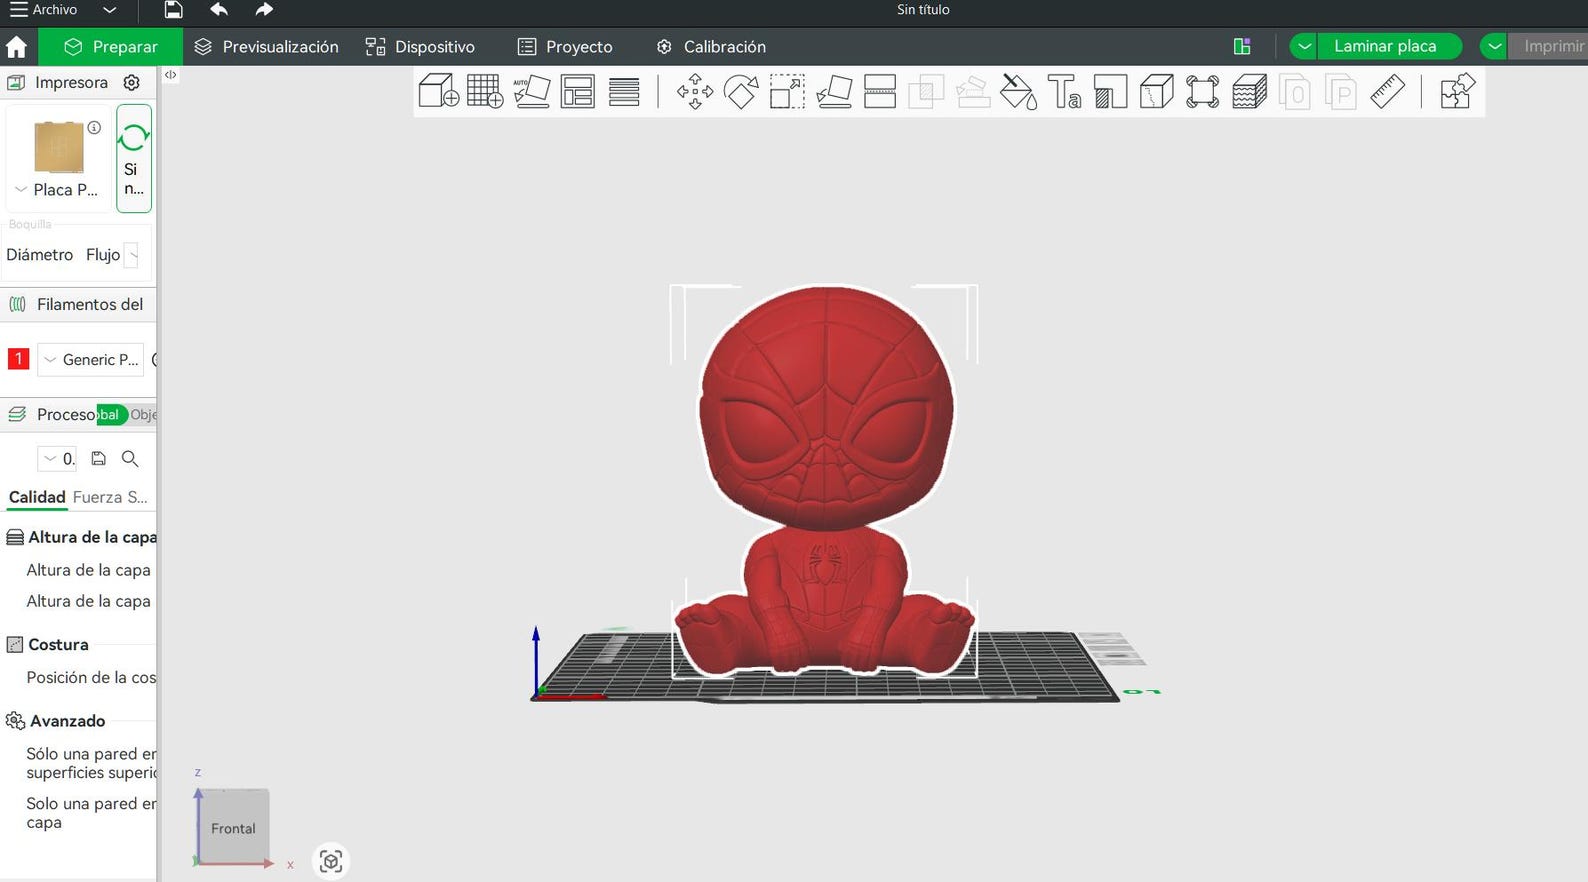
Task: Save the process preset
Action: click(98, 459)
